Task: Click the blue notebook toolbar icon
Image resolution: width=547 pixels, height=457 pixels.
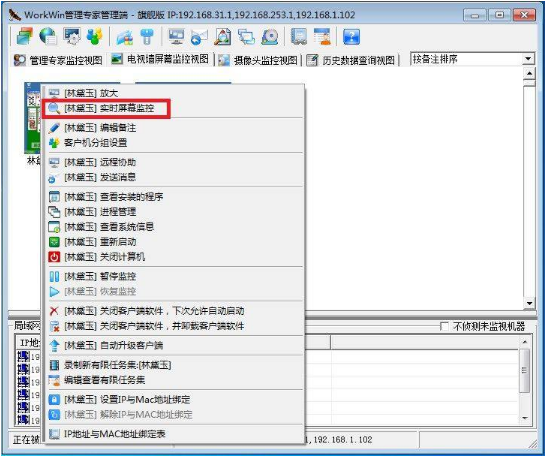Action: tap(299, 37)
